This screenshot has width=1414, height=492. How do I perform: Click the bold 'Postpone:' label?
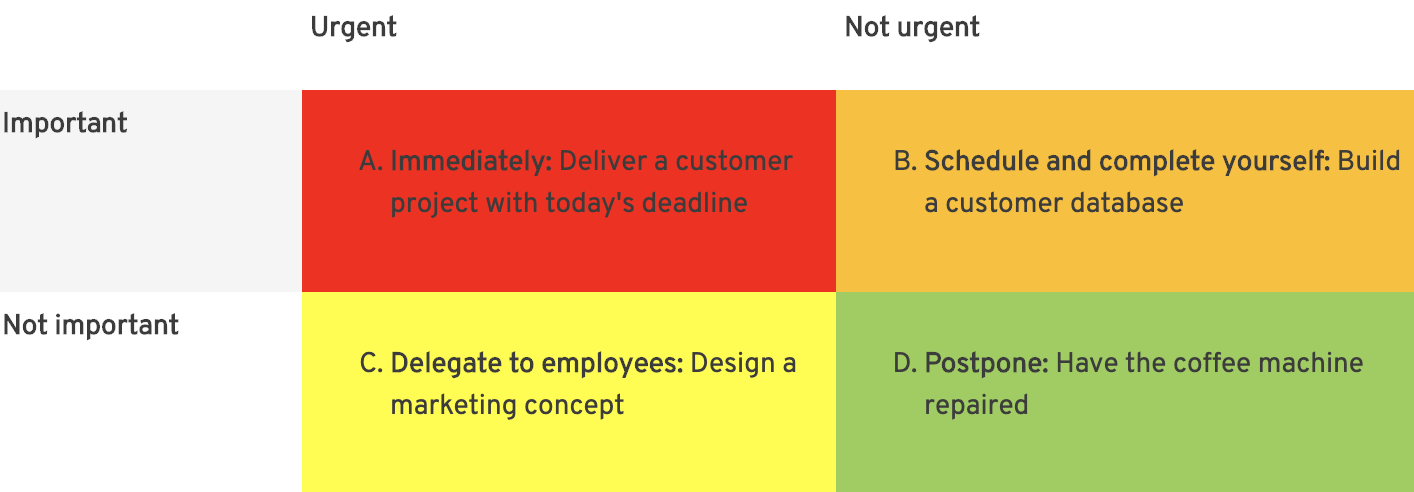pos(986,363)
